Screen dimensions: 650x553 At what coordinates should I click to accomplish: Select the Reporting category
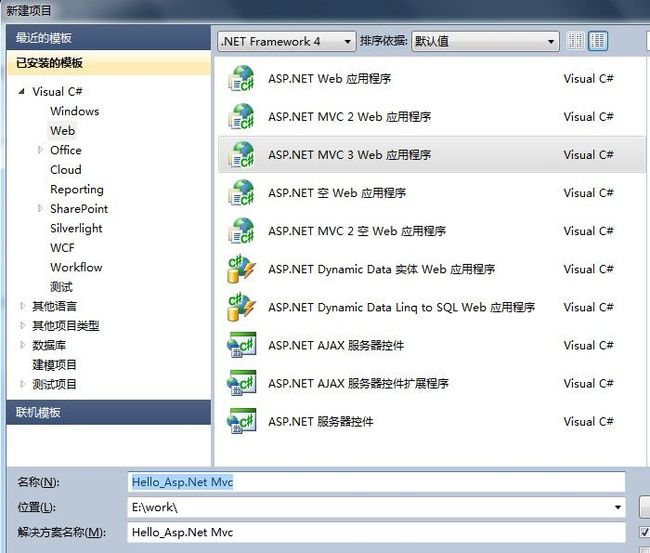click(77, 189)
